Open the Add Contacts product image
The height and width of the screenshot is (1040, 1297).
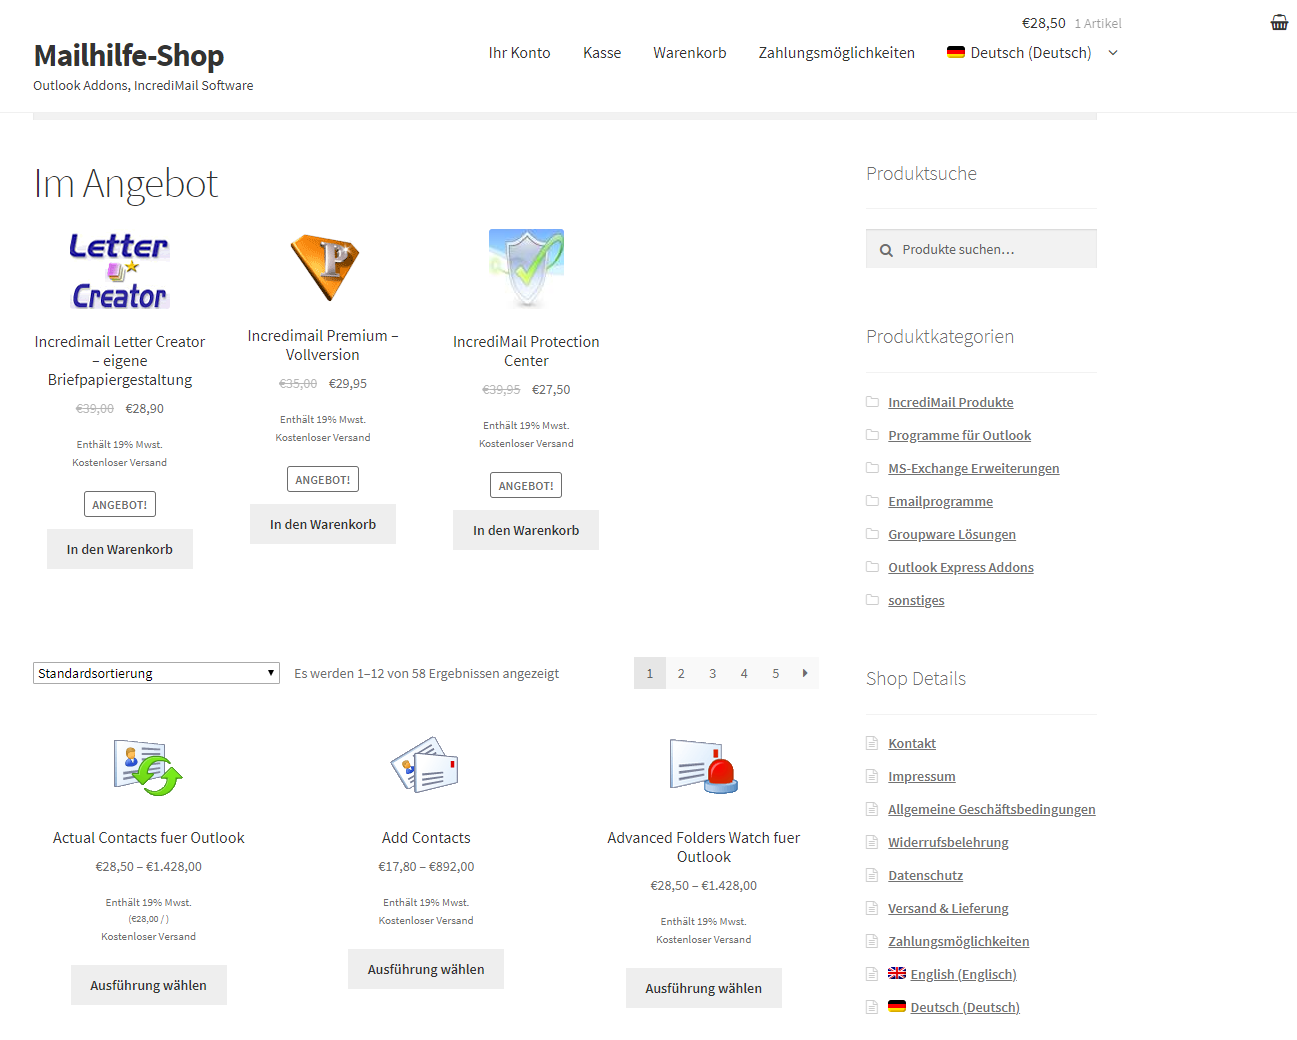pos(426,766)
